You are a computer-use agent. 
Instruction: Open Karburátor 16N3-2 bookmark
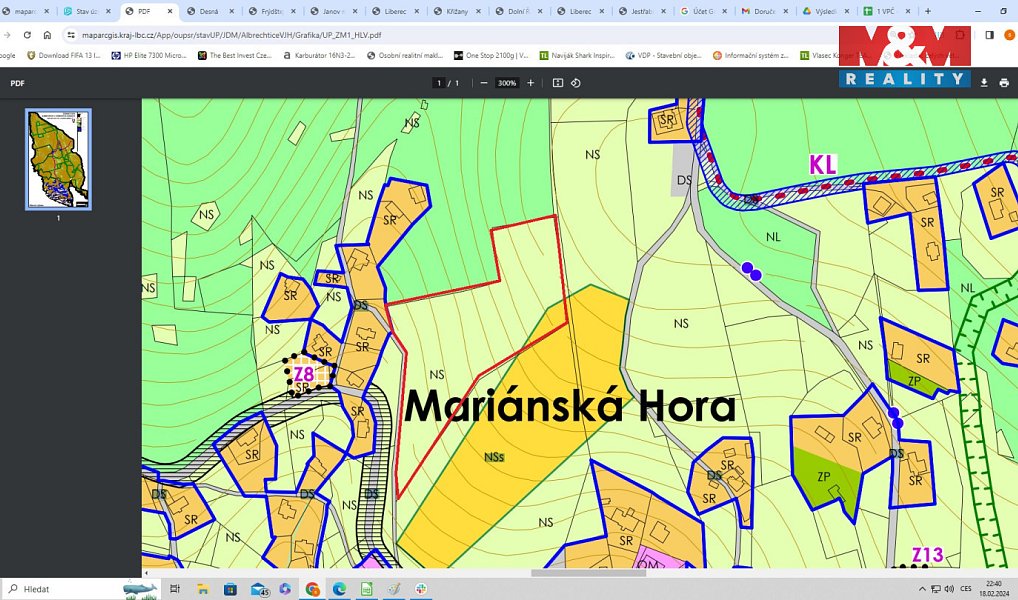pyautogui.click(x=319, y=56)
